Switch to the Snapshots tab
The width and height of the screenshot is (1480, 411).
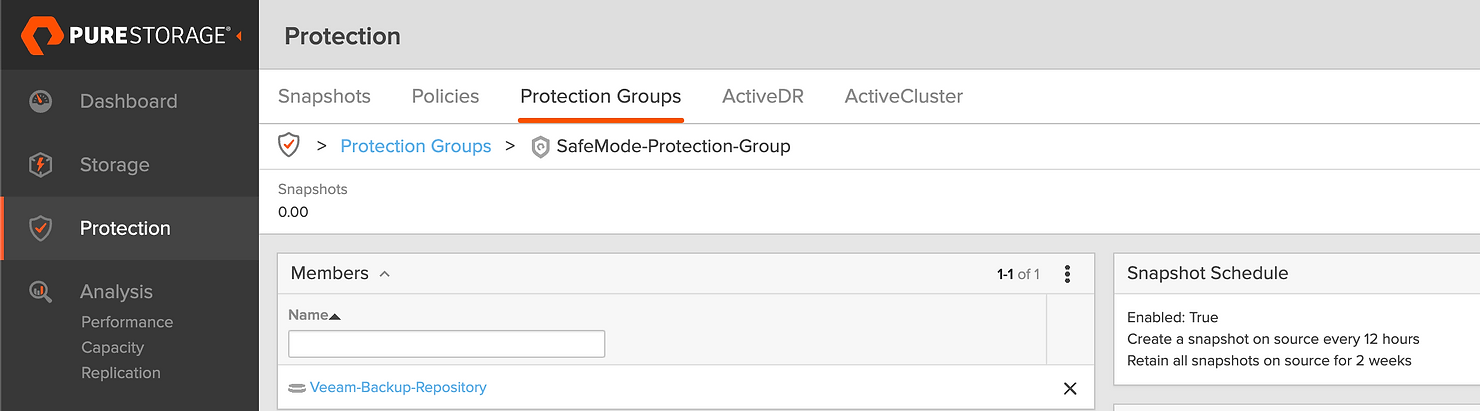coord(324,97)
